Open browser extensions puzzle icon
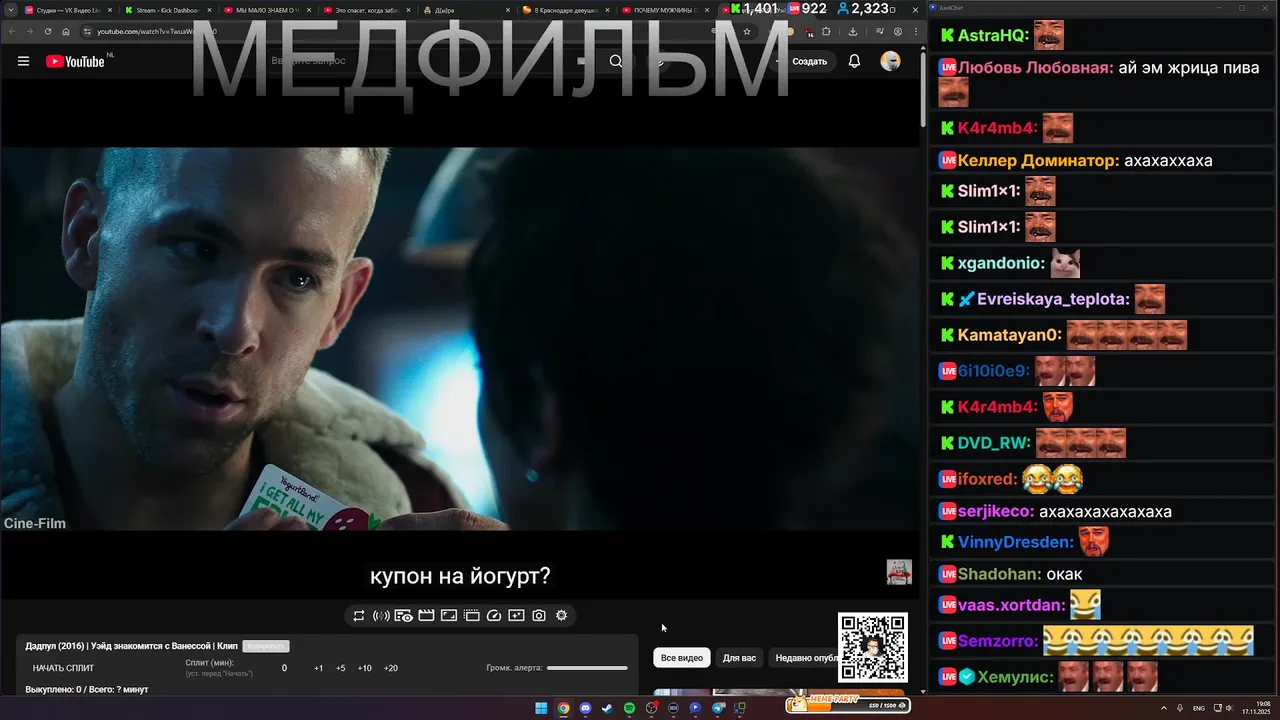 coord(826,31)
